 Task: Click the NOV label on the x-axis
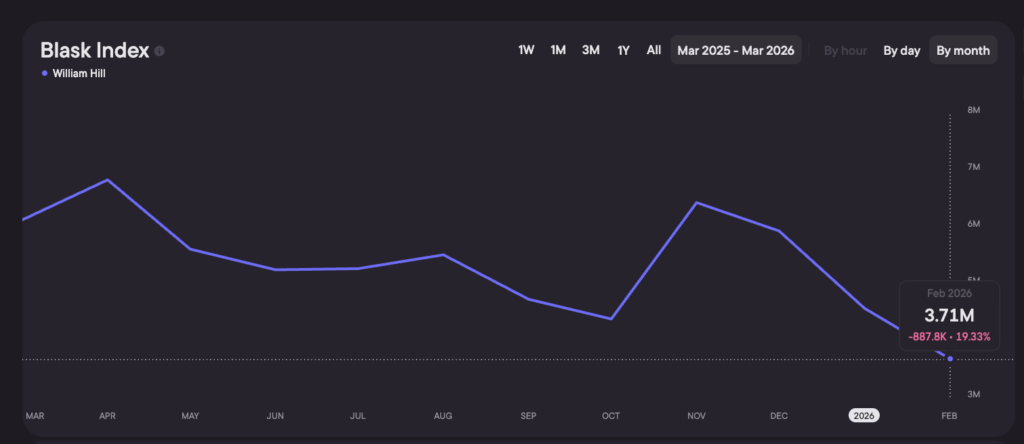coord(695,415)
